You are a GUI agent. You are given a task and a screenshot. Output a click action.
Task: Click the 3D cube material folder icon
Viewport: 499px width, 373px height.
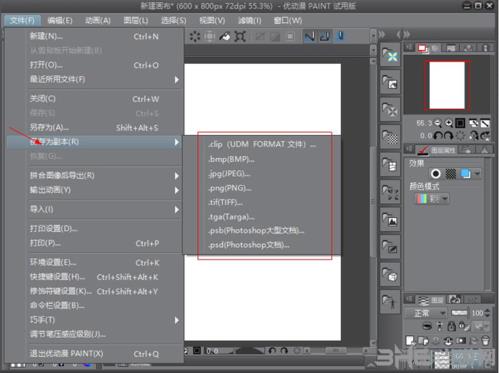click(x=390, y=274)
